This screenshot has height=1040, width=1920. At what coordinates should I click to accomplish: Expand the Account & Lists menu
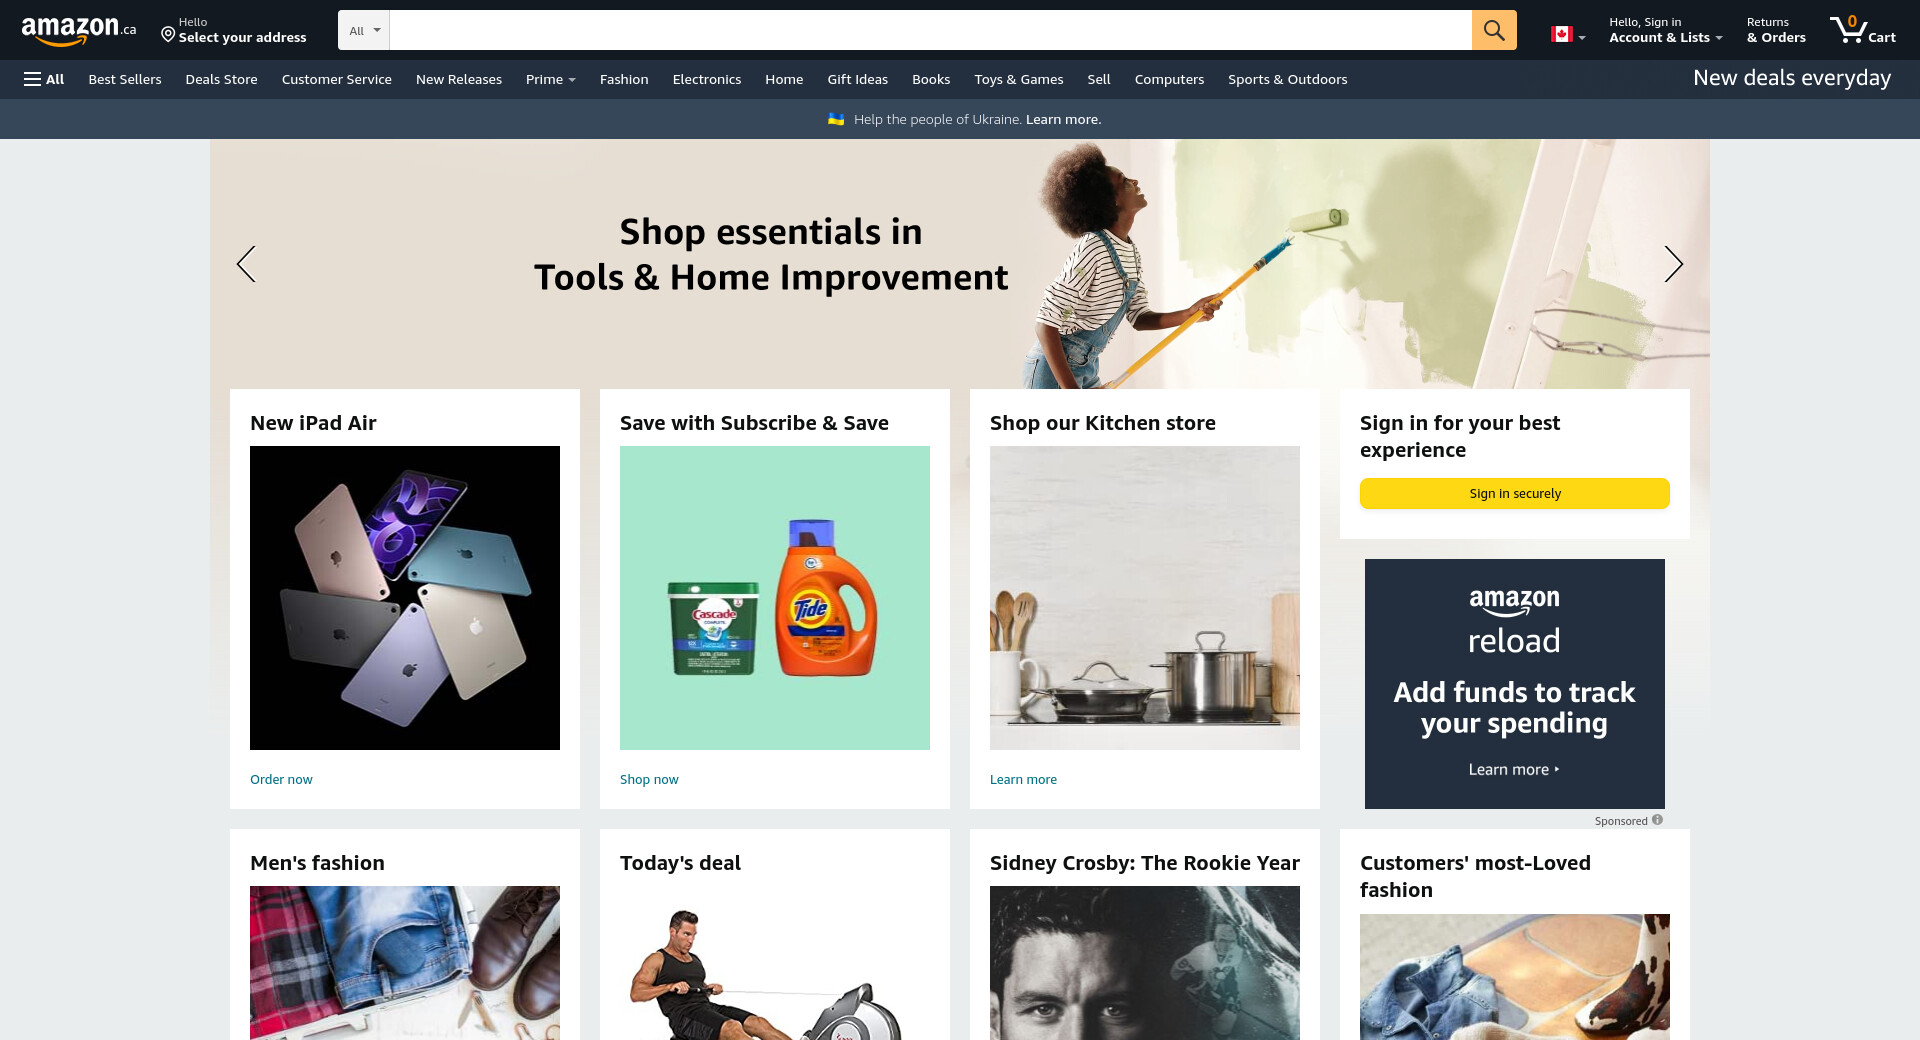tap(1665, 30)
